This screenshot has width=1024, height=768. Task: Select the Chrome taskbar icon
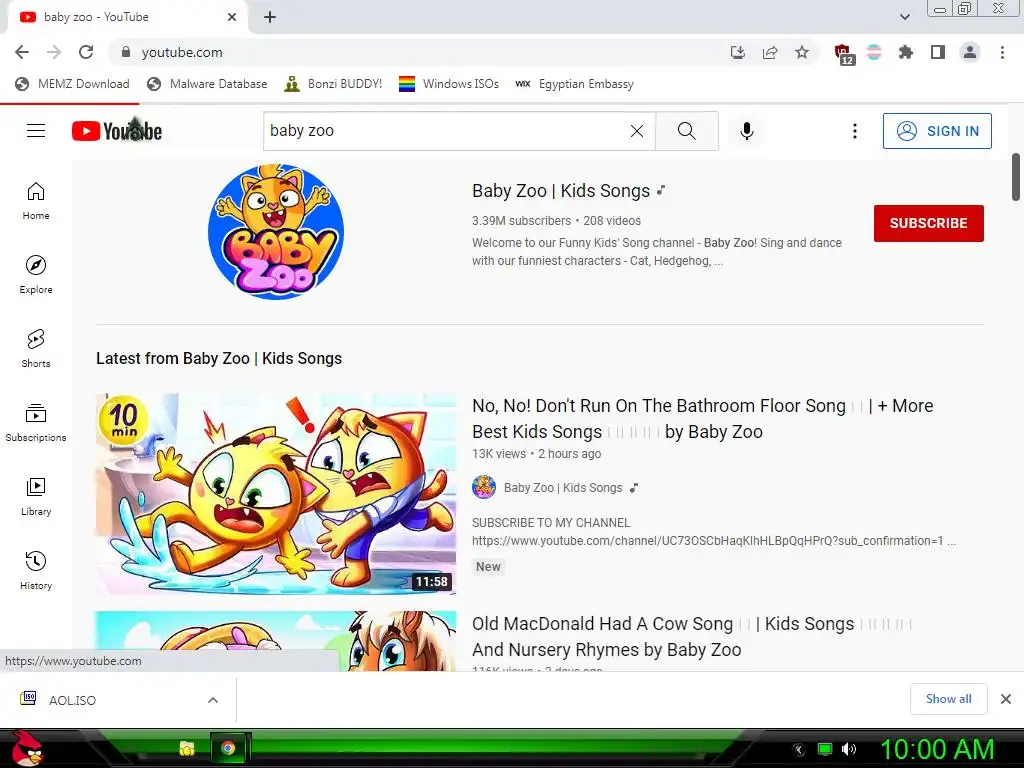(228, 748)
